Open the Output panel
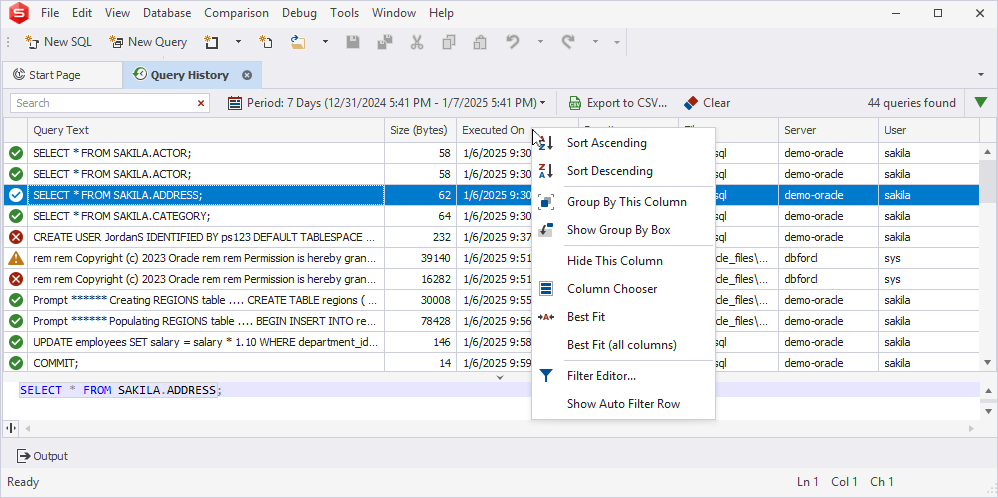Screen dimensions: 998x498 pos(43,456)
